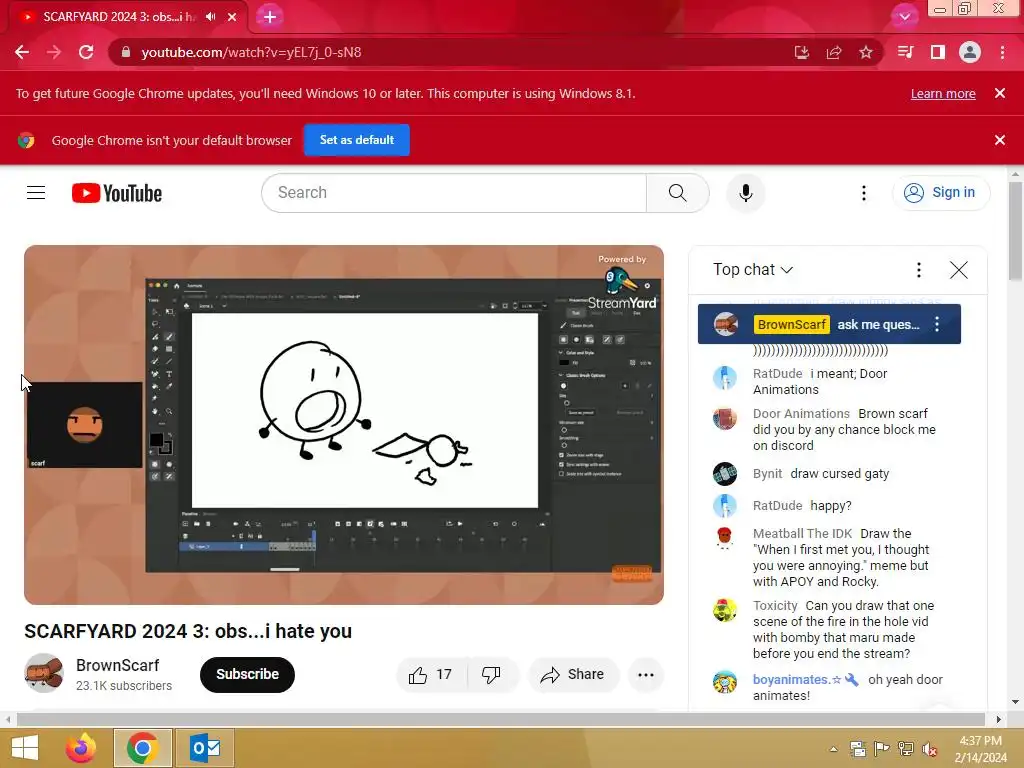This screenshot has width=1024, height=768.
Task: Toggle the browser side panel
Action: [x=938, y=52]
